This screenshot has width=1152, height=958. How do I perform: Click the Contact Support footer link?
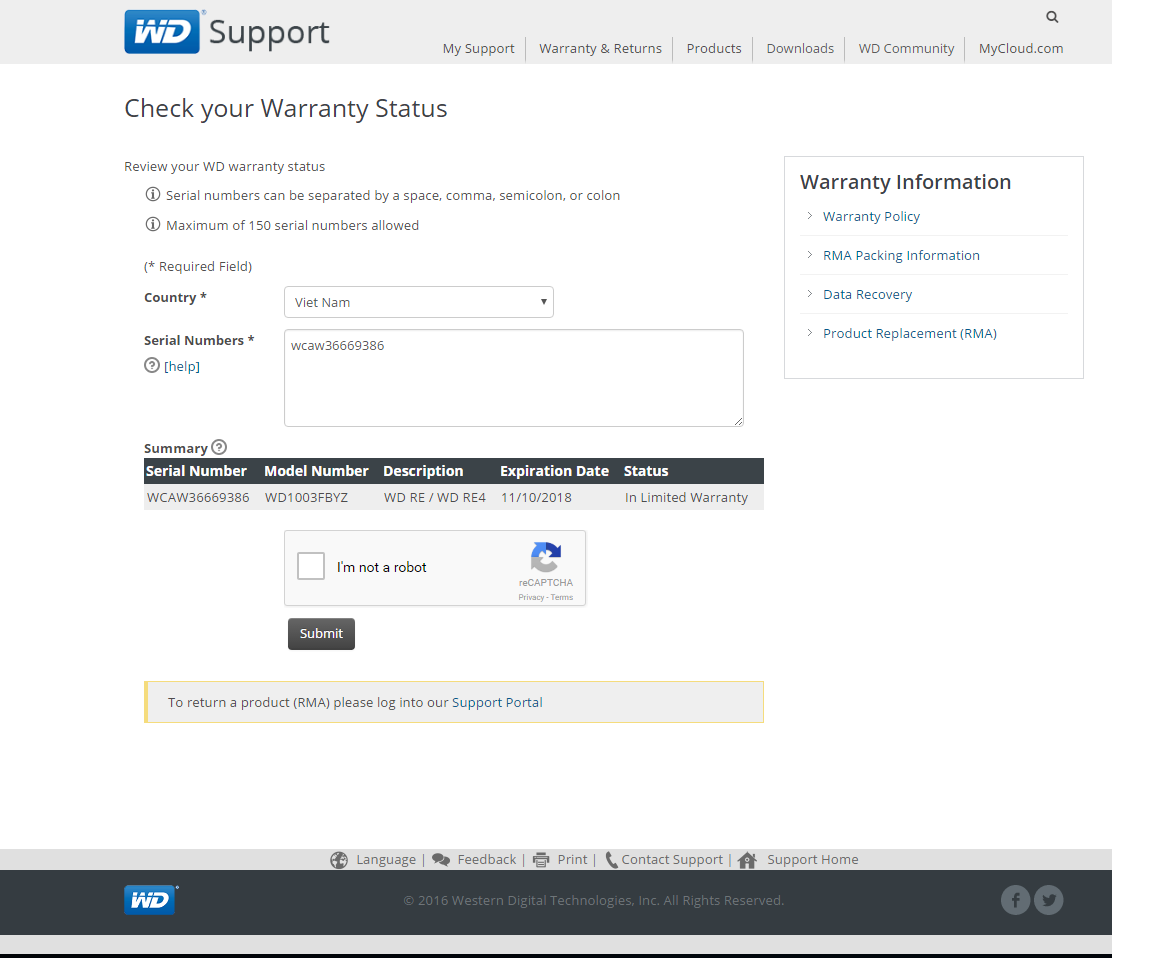(672, 860)
